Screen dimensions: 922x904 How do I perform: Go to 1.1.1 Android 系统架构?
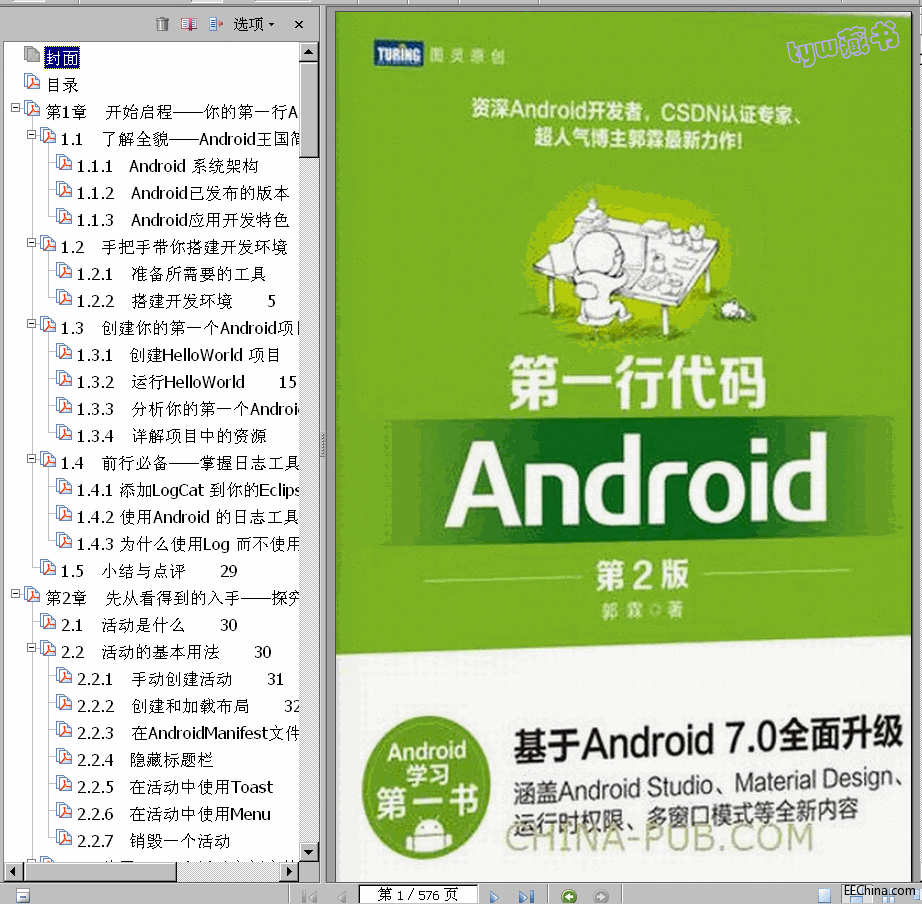coord(168,166)
